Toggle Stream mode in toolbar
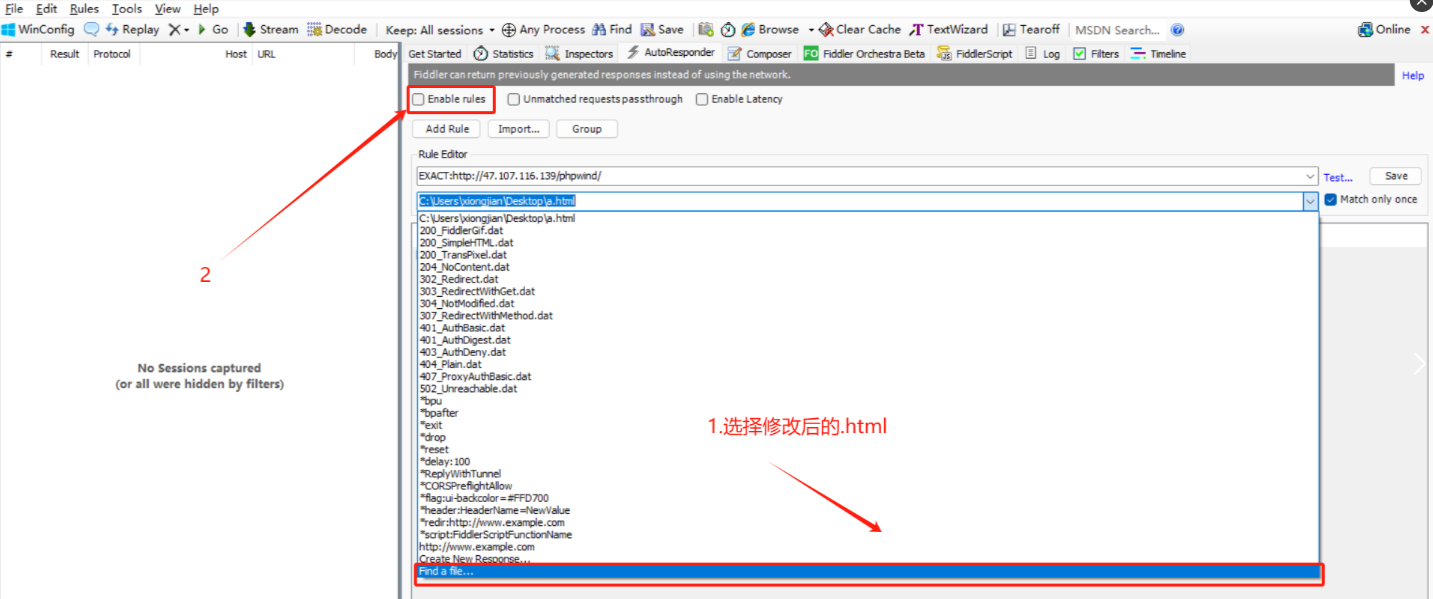1433x599 pixels. pos(270,30)
